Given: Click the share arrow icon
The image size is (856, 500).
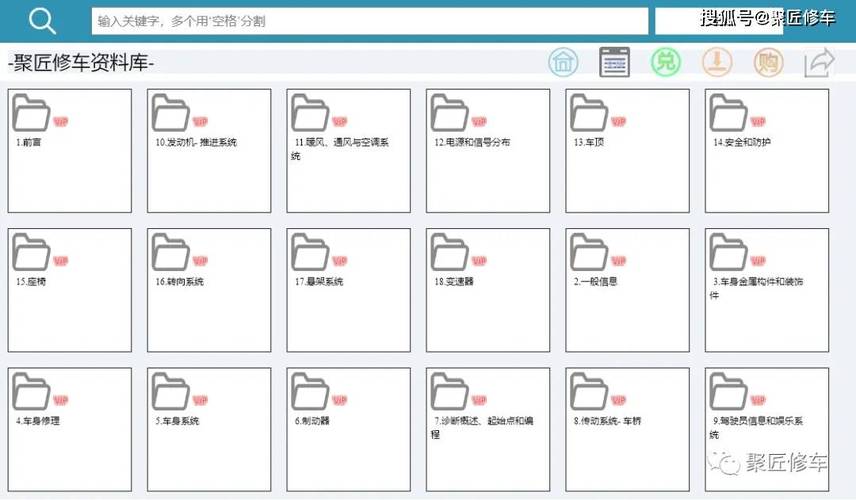Looking at the screenshot, I should (x=819, y=63).
